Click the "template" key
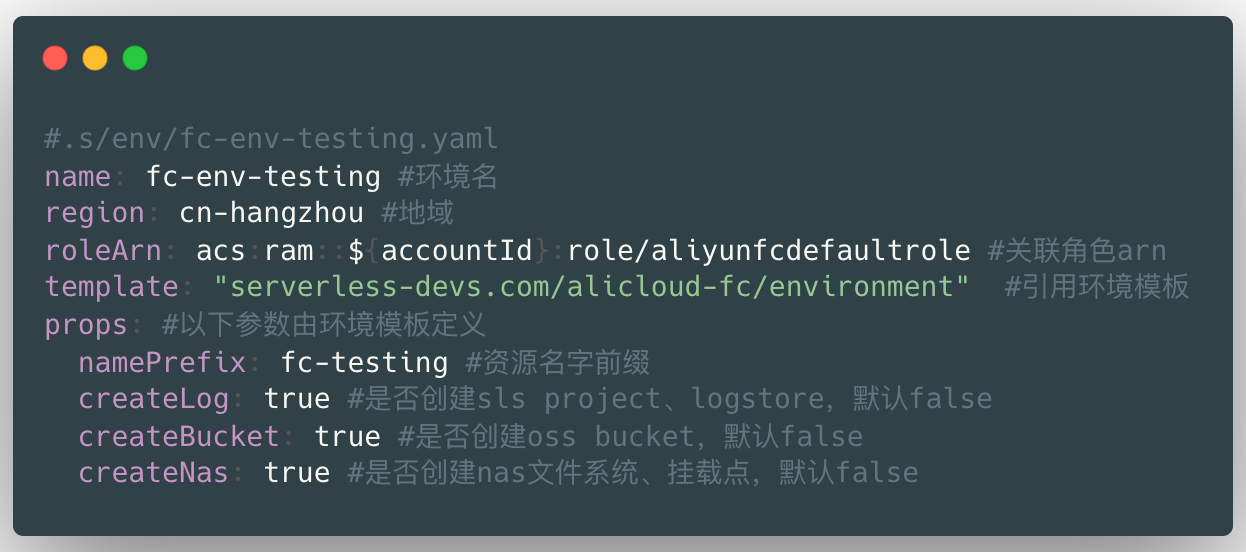This screenshot has width=1246, height=552. pyautogui.click(x=111, y=287)
